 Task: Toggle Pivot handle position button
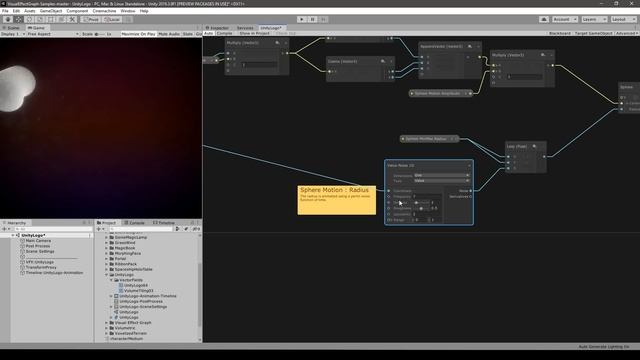[91, 19]
